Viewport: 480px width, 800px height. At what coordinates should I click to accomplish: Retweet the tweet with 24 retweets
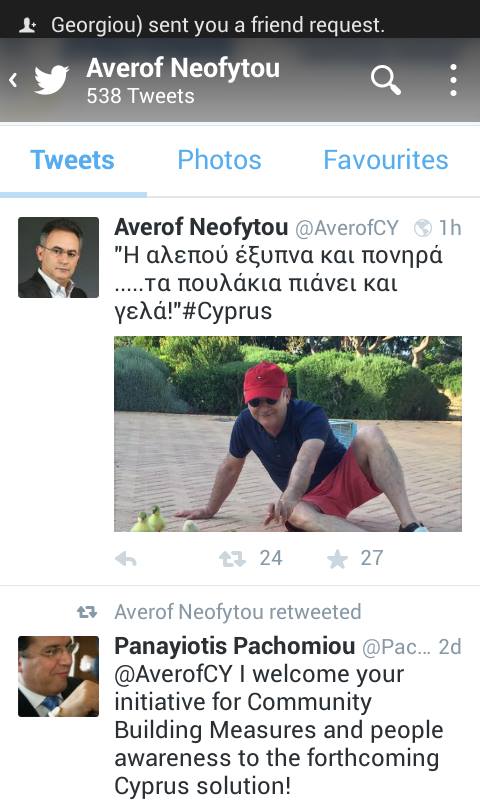[232, 559]
